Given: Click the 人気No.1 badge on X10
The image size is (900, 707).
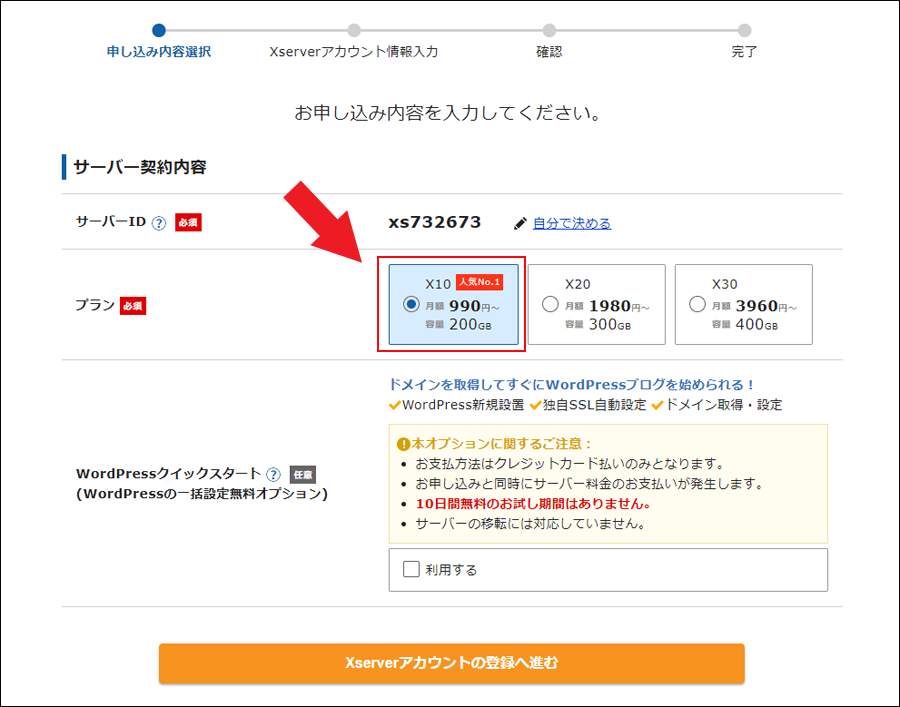Looking at the screenshot, I should [x=479, y=282].
